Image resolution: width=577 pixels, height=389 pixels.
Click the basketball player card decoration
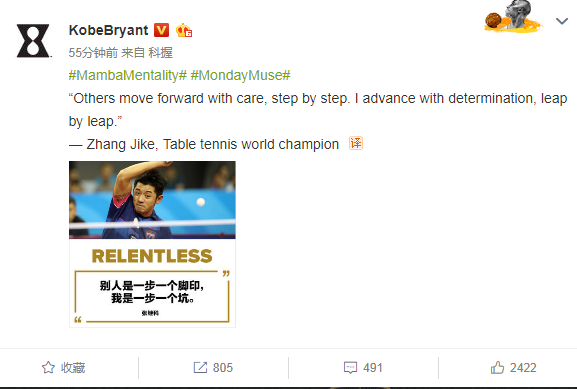(x=513, y=16)
